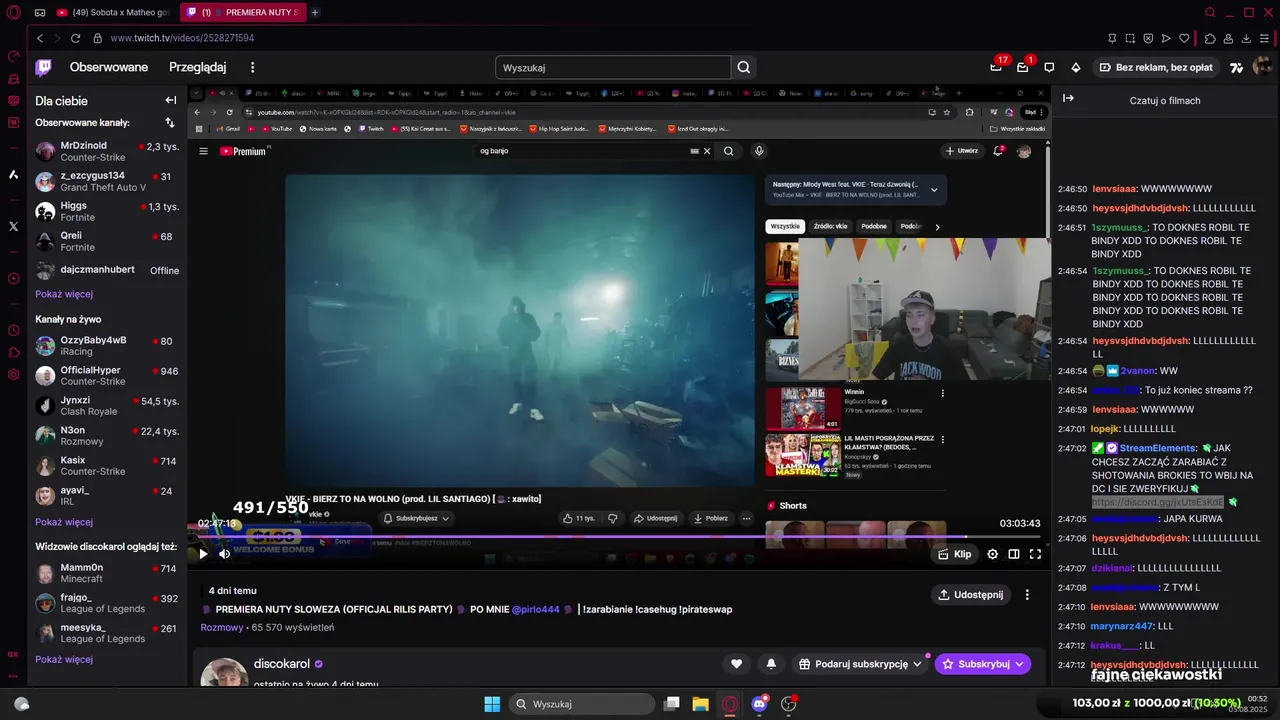
Task: Open Przeglądaj navigation tab
Action: coord(198,67)
